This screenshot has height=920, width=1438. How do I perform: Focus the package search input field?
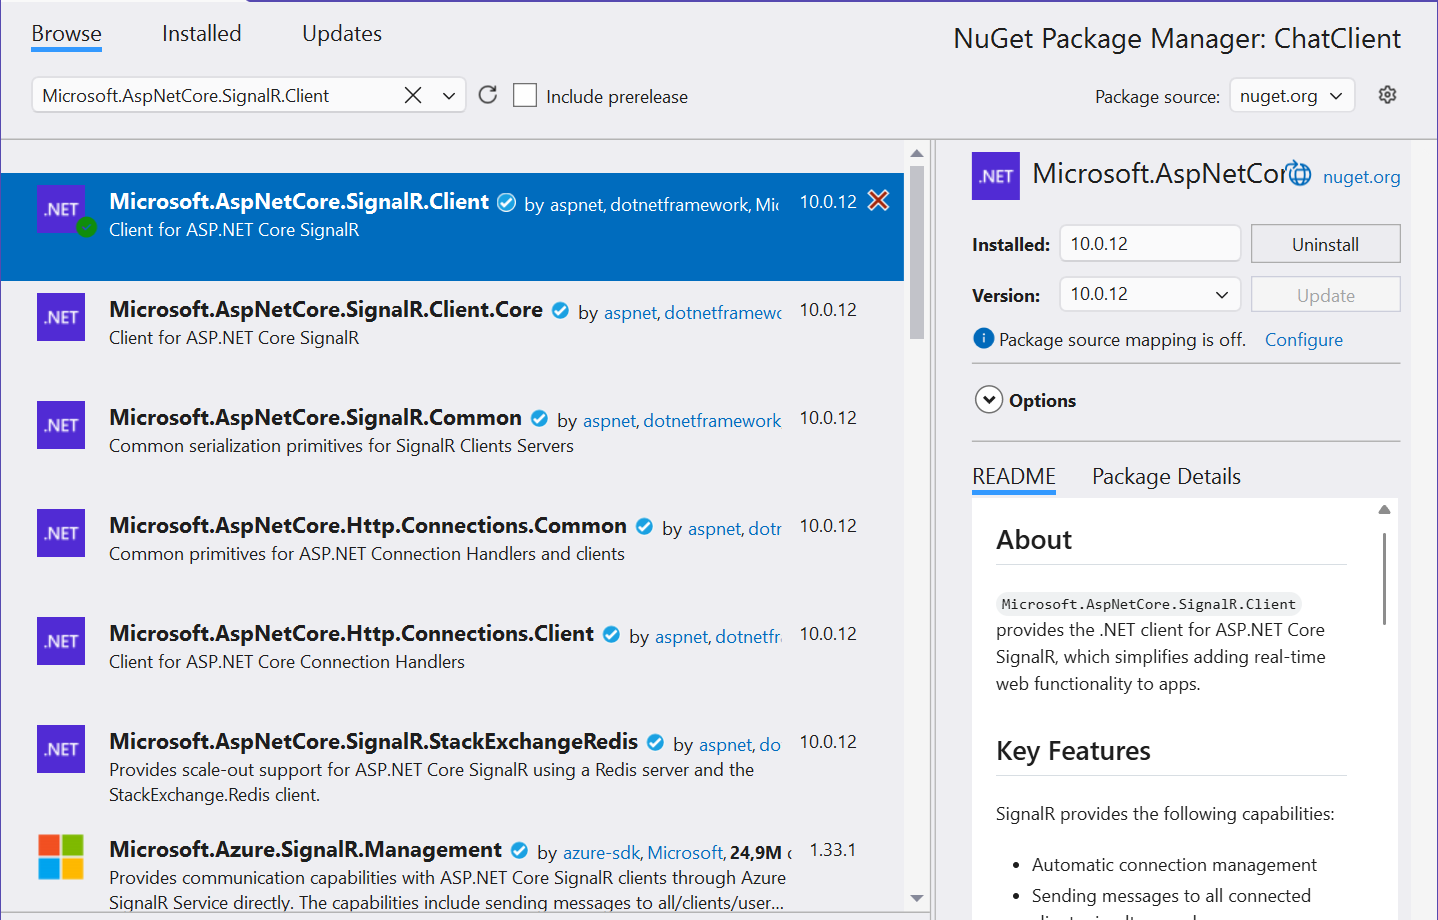tap(217, 96)
